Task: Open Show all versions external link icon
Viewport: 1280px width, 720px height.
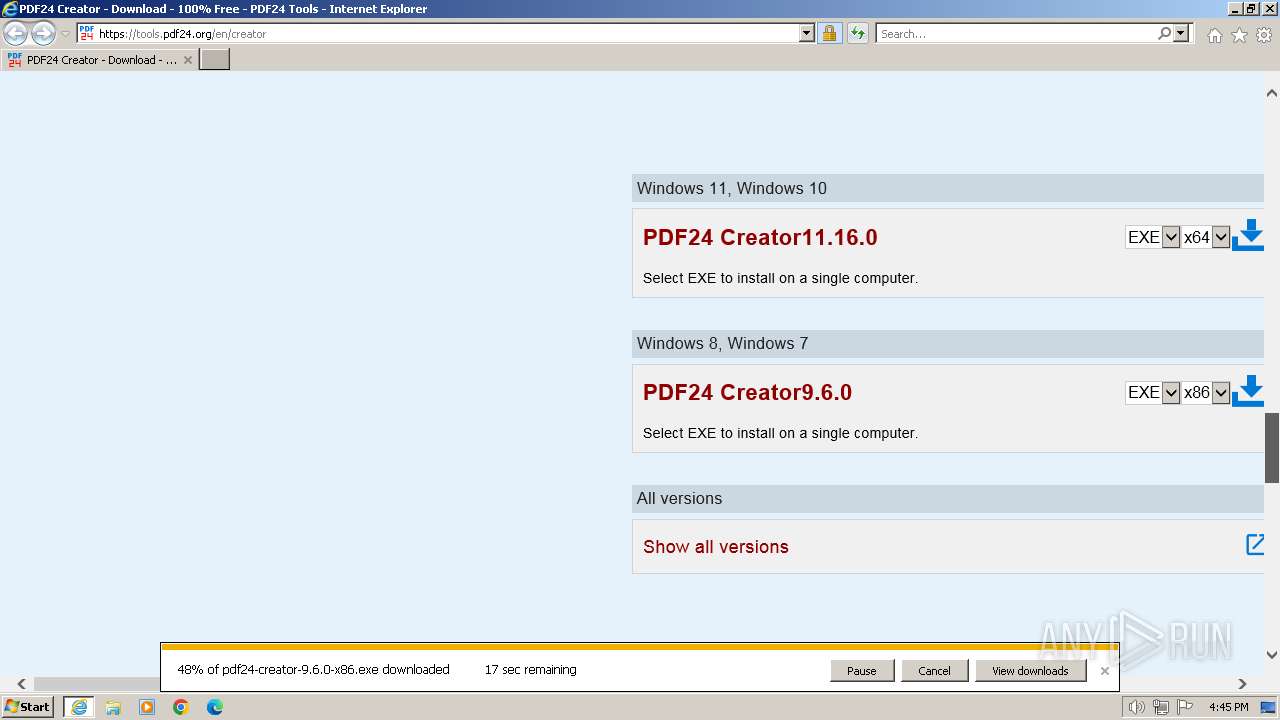Action: [1255, 544]
